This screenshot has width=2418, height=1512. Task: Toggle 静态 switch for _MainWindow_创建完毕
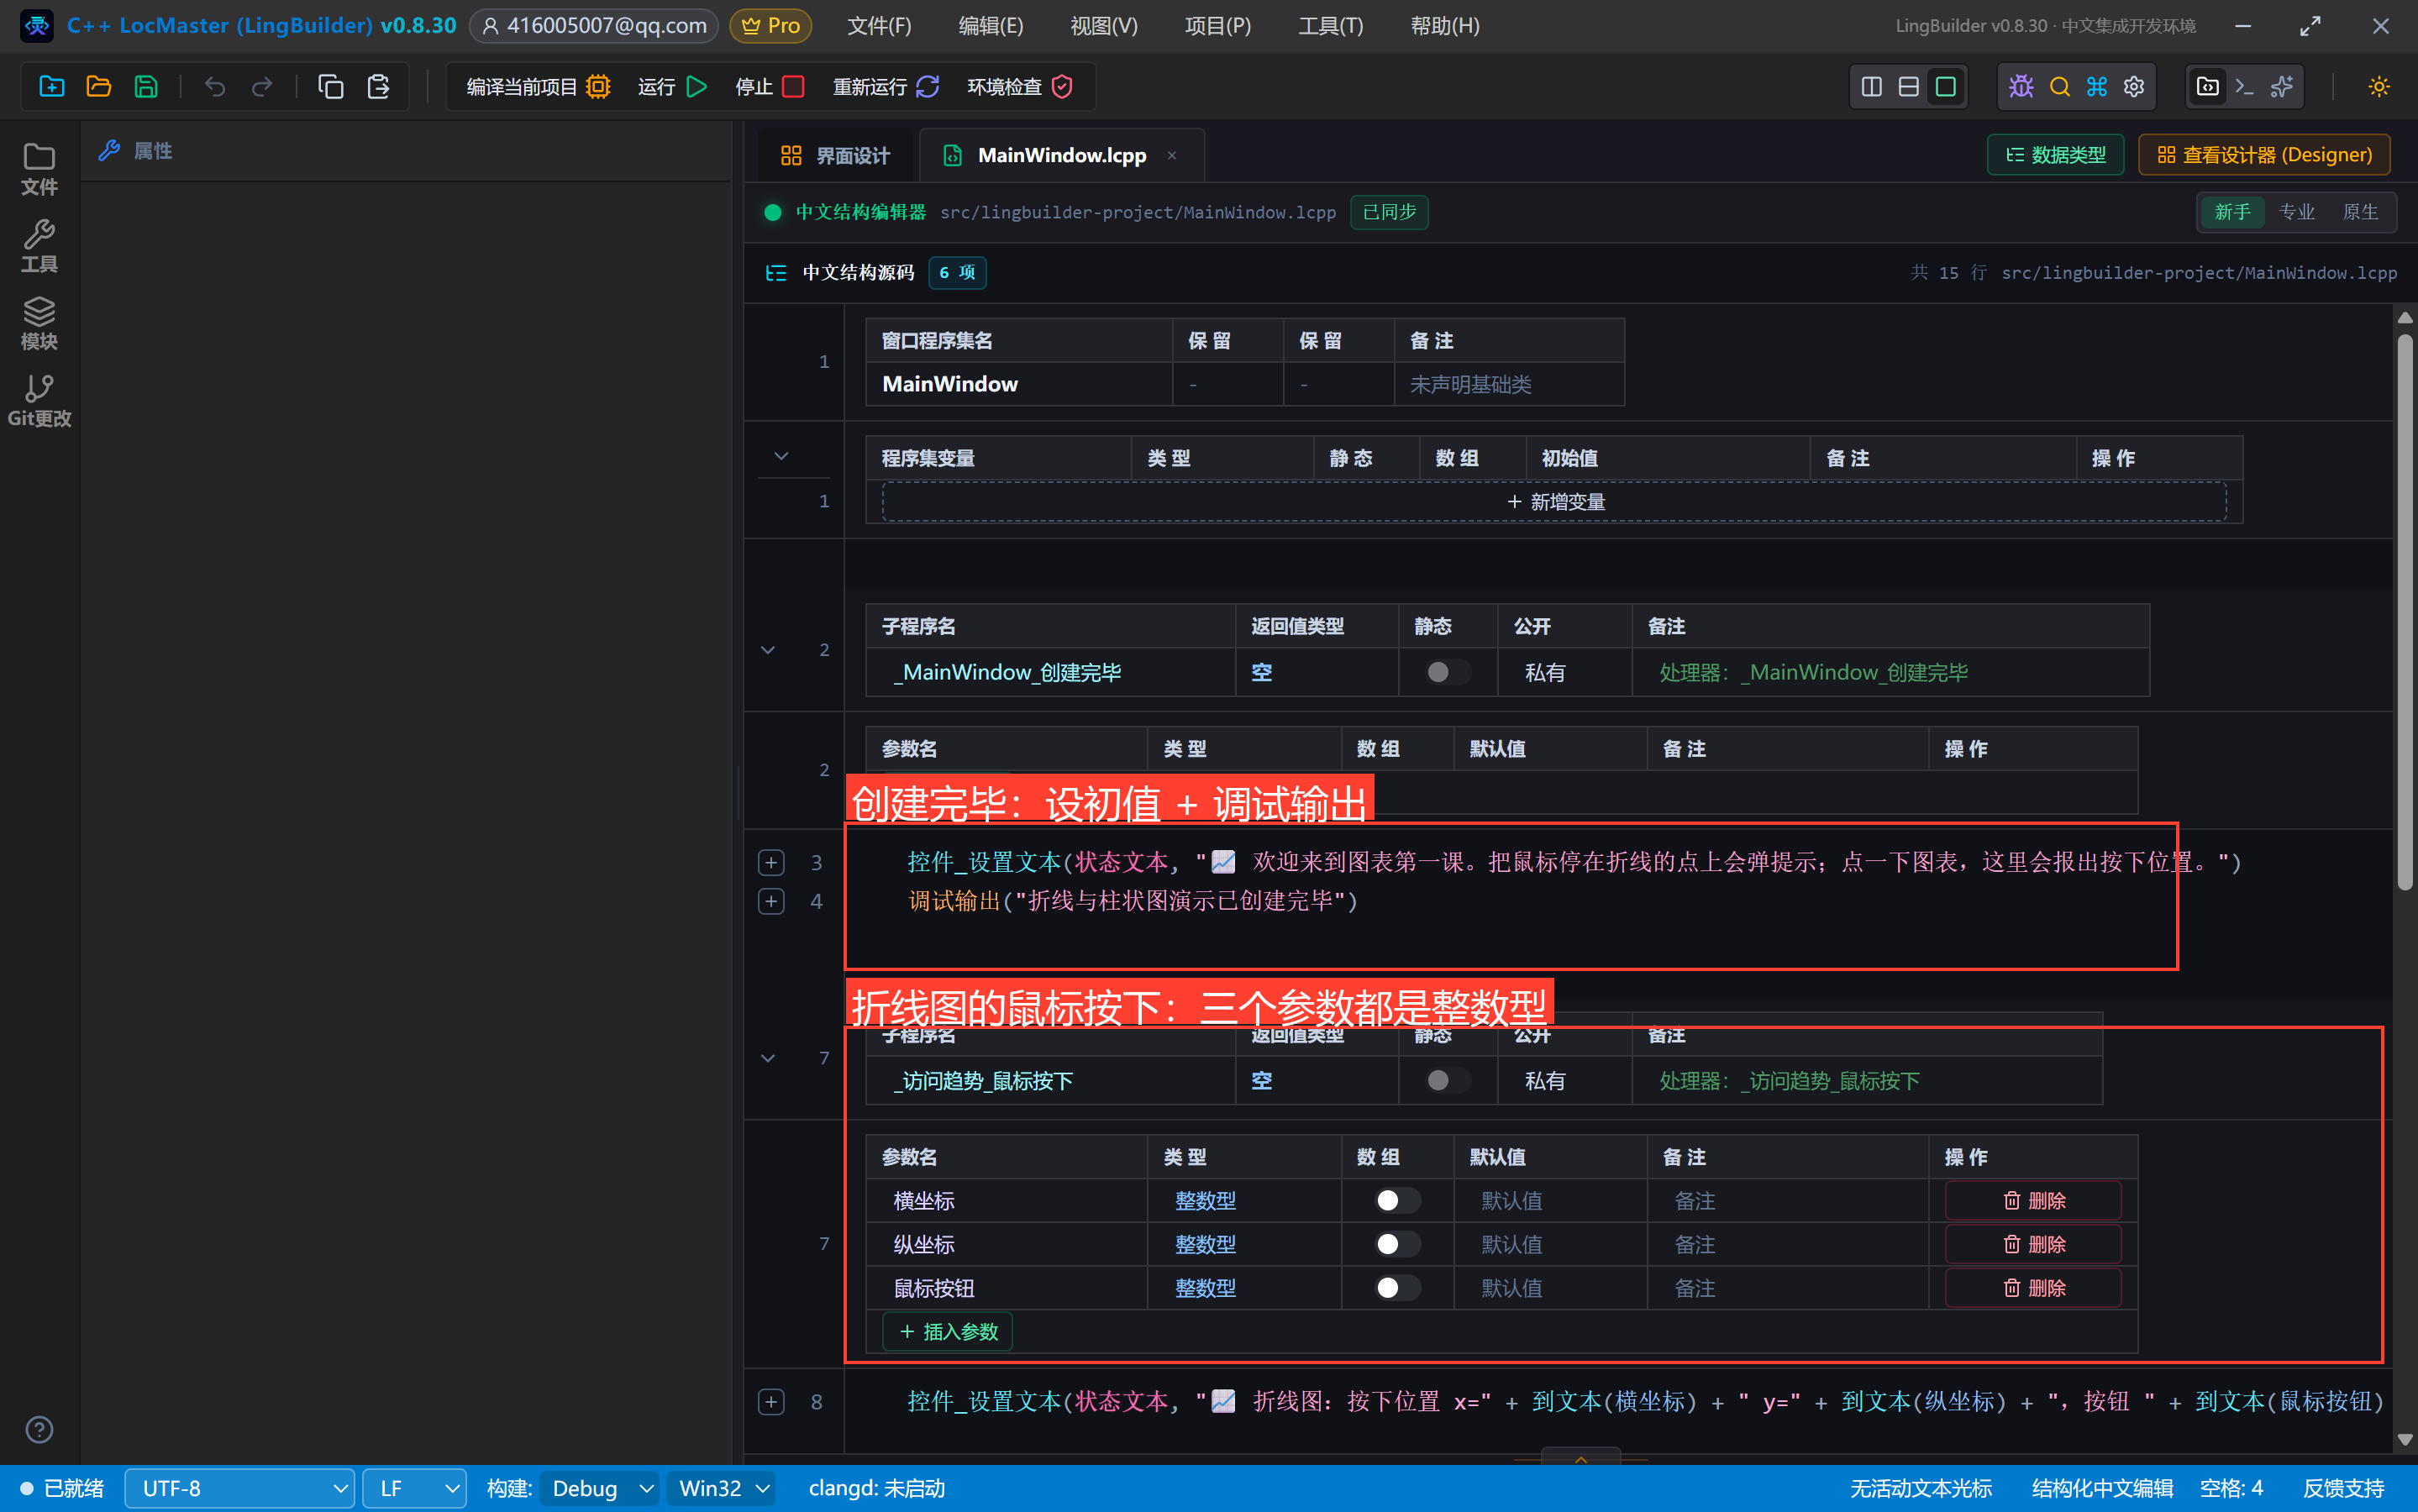1447,672
